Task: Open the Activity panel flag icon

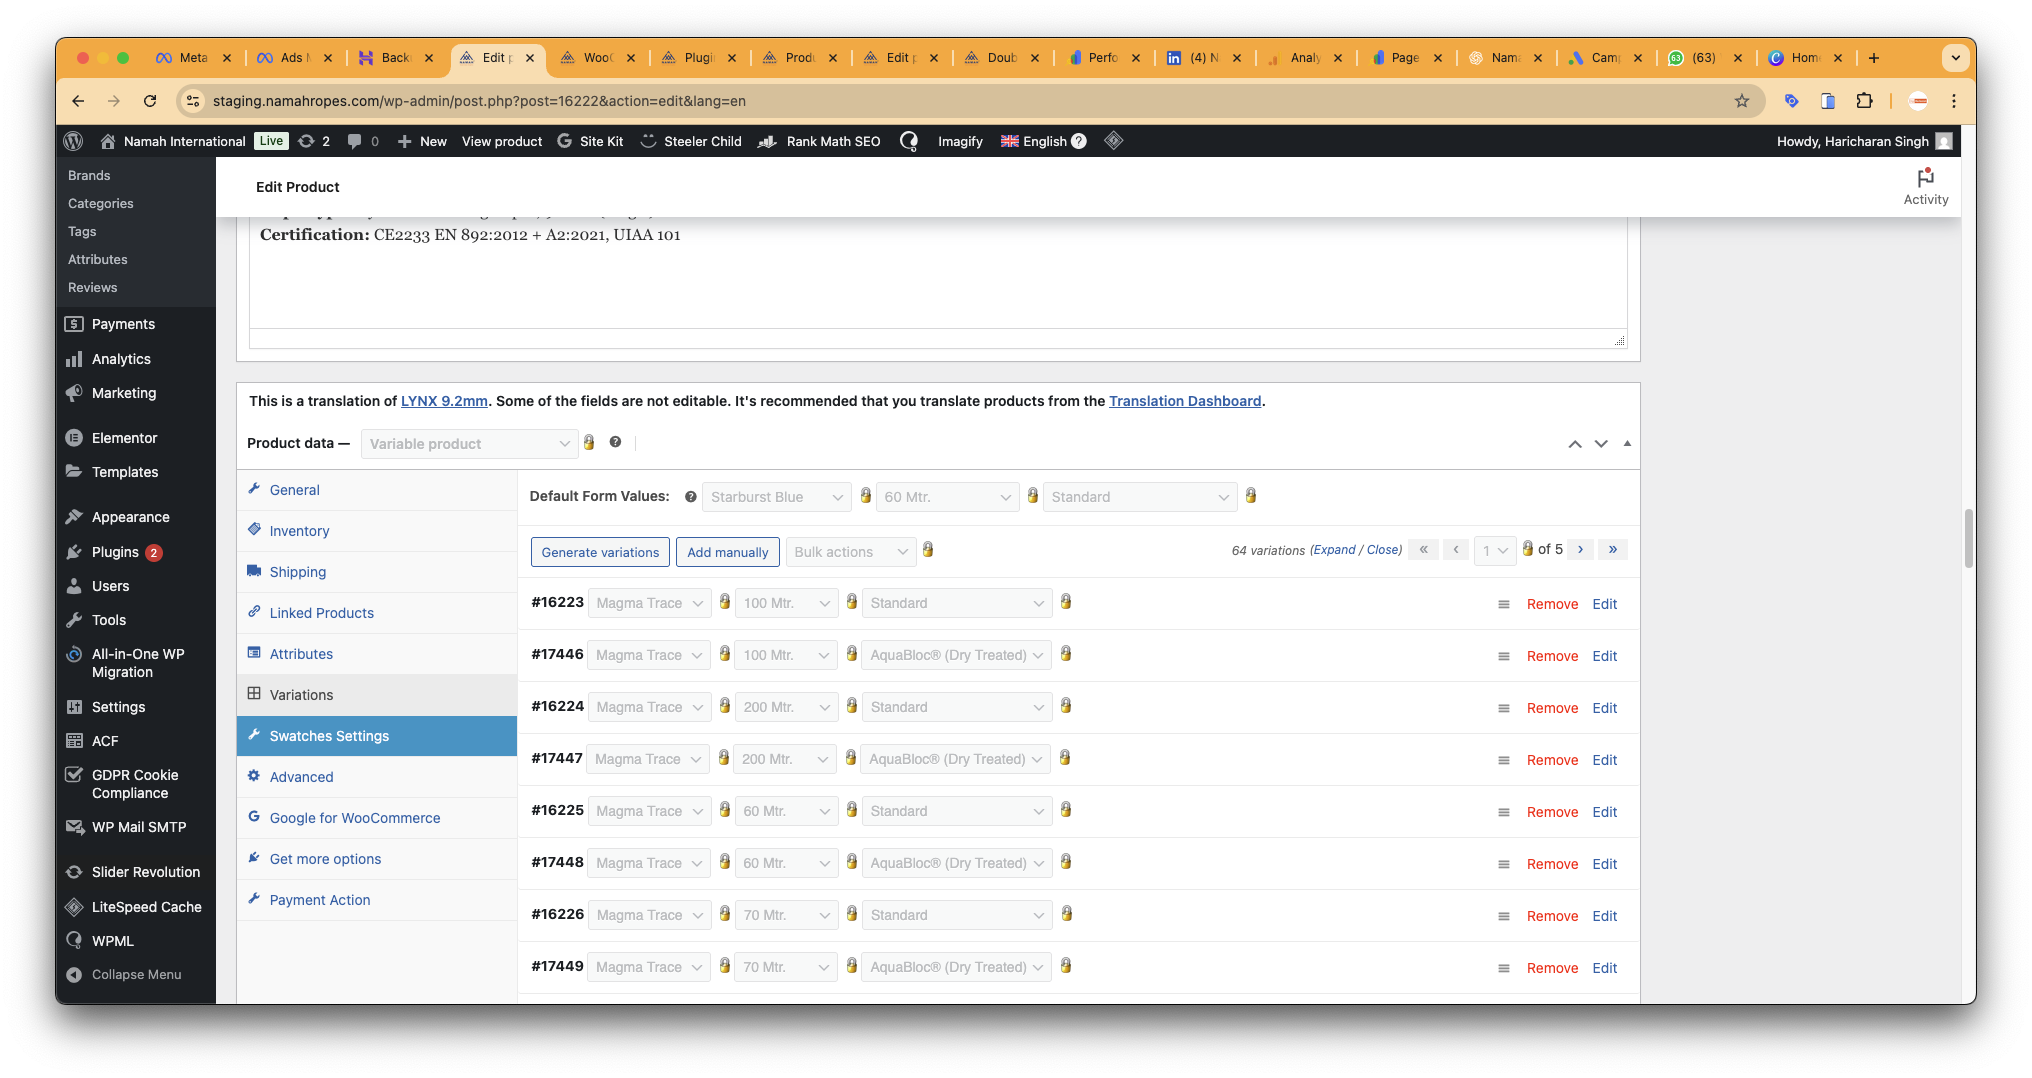Action: click(1925, 178)
